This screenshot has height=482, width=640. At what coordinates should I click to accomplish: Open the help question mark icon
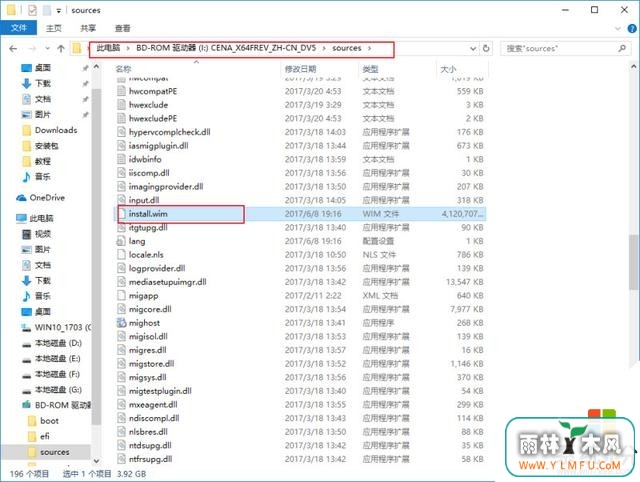[632, 29]
